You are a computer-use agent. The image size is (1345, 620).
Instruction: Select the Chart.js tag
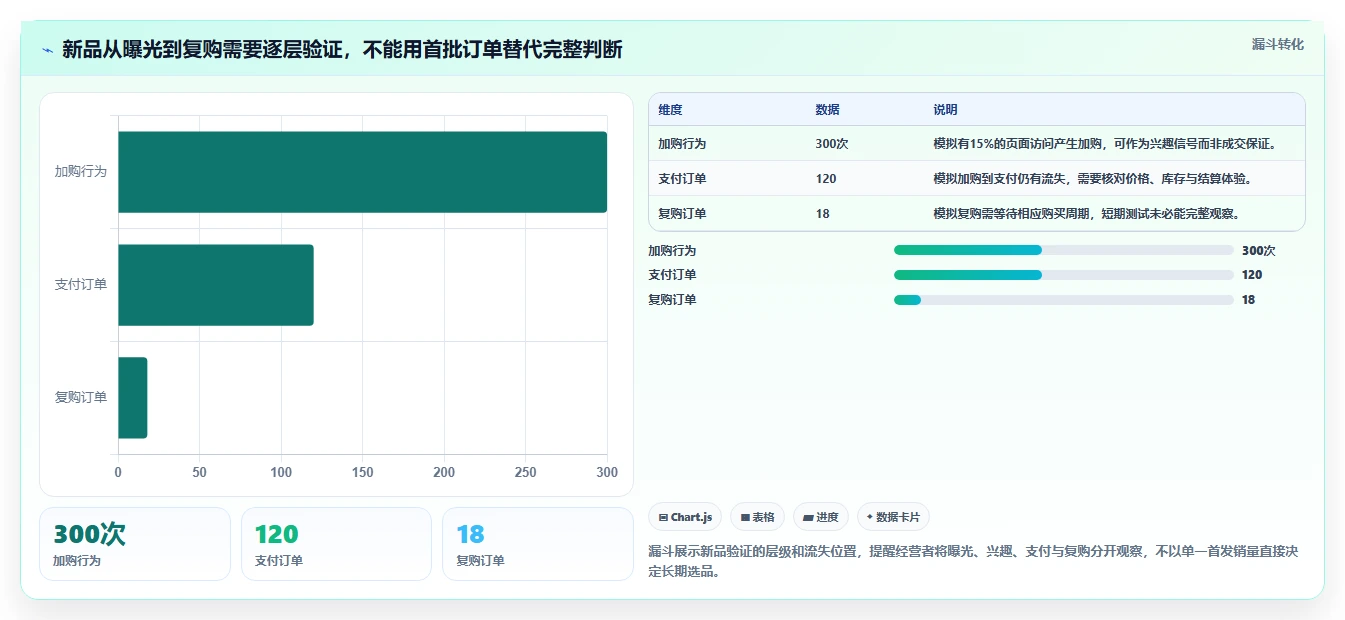click(685, 517)
